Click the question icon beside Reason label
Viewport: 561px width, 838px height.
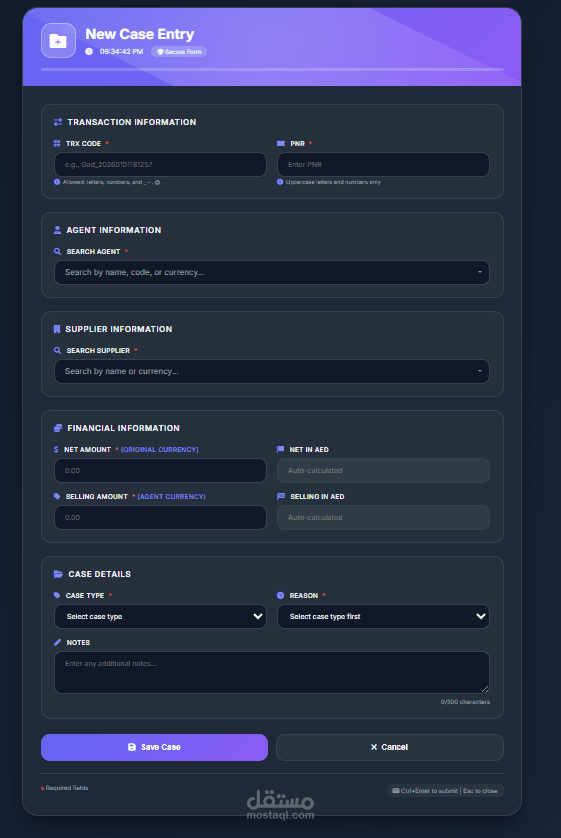(x=280, y=595)
